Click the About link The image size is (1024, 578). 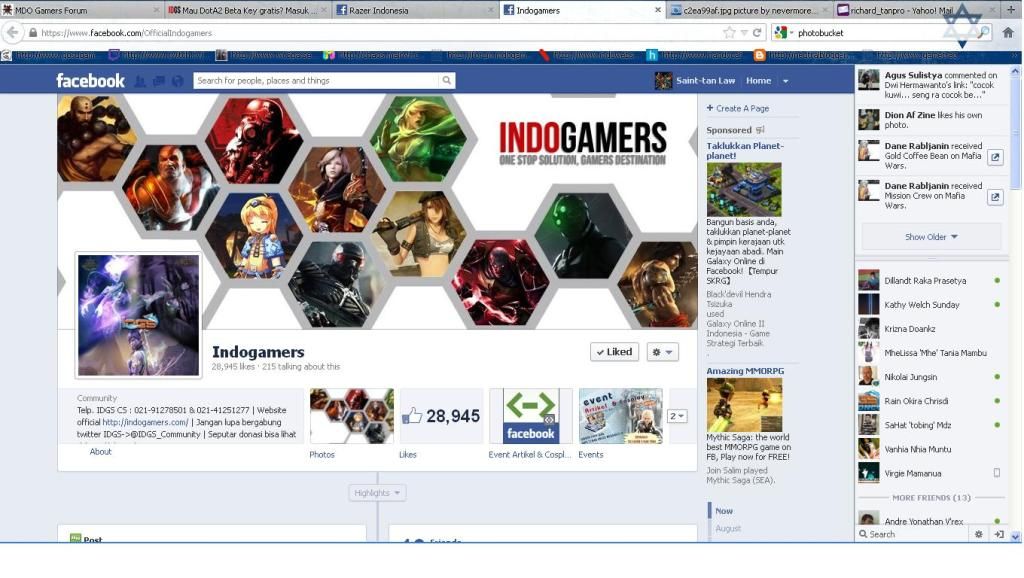(101, 452)
